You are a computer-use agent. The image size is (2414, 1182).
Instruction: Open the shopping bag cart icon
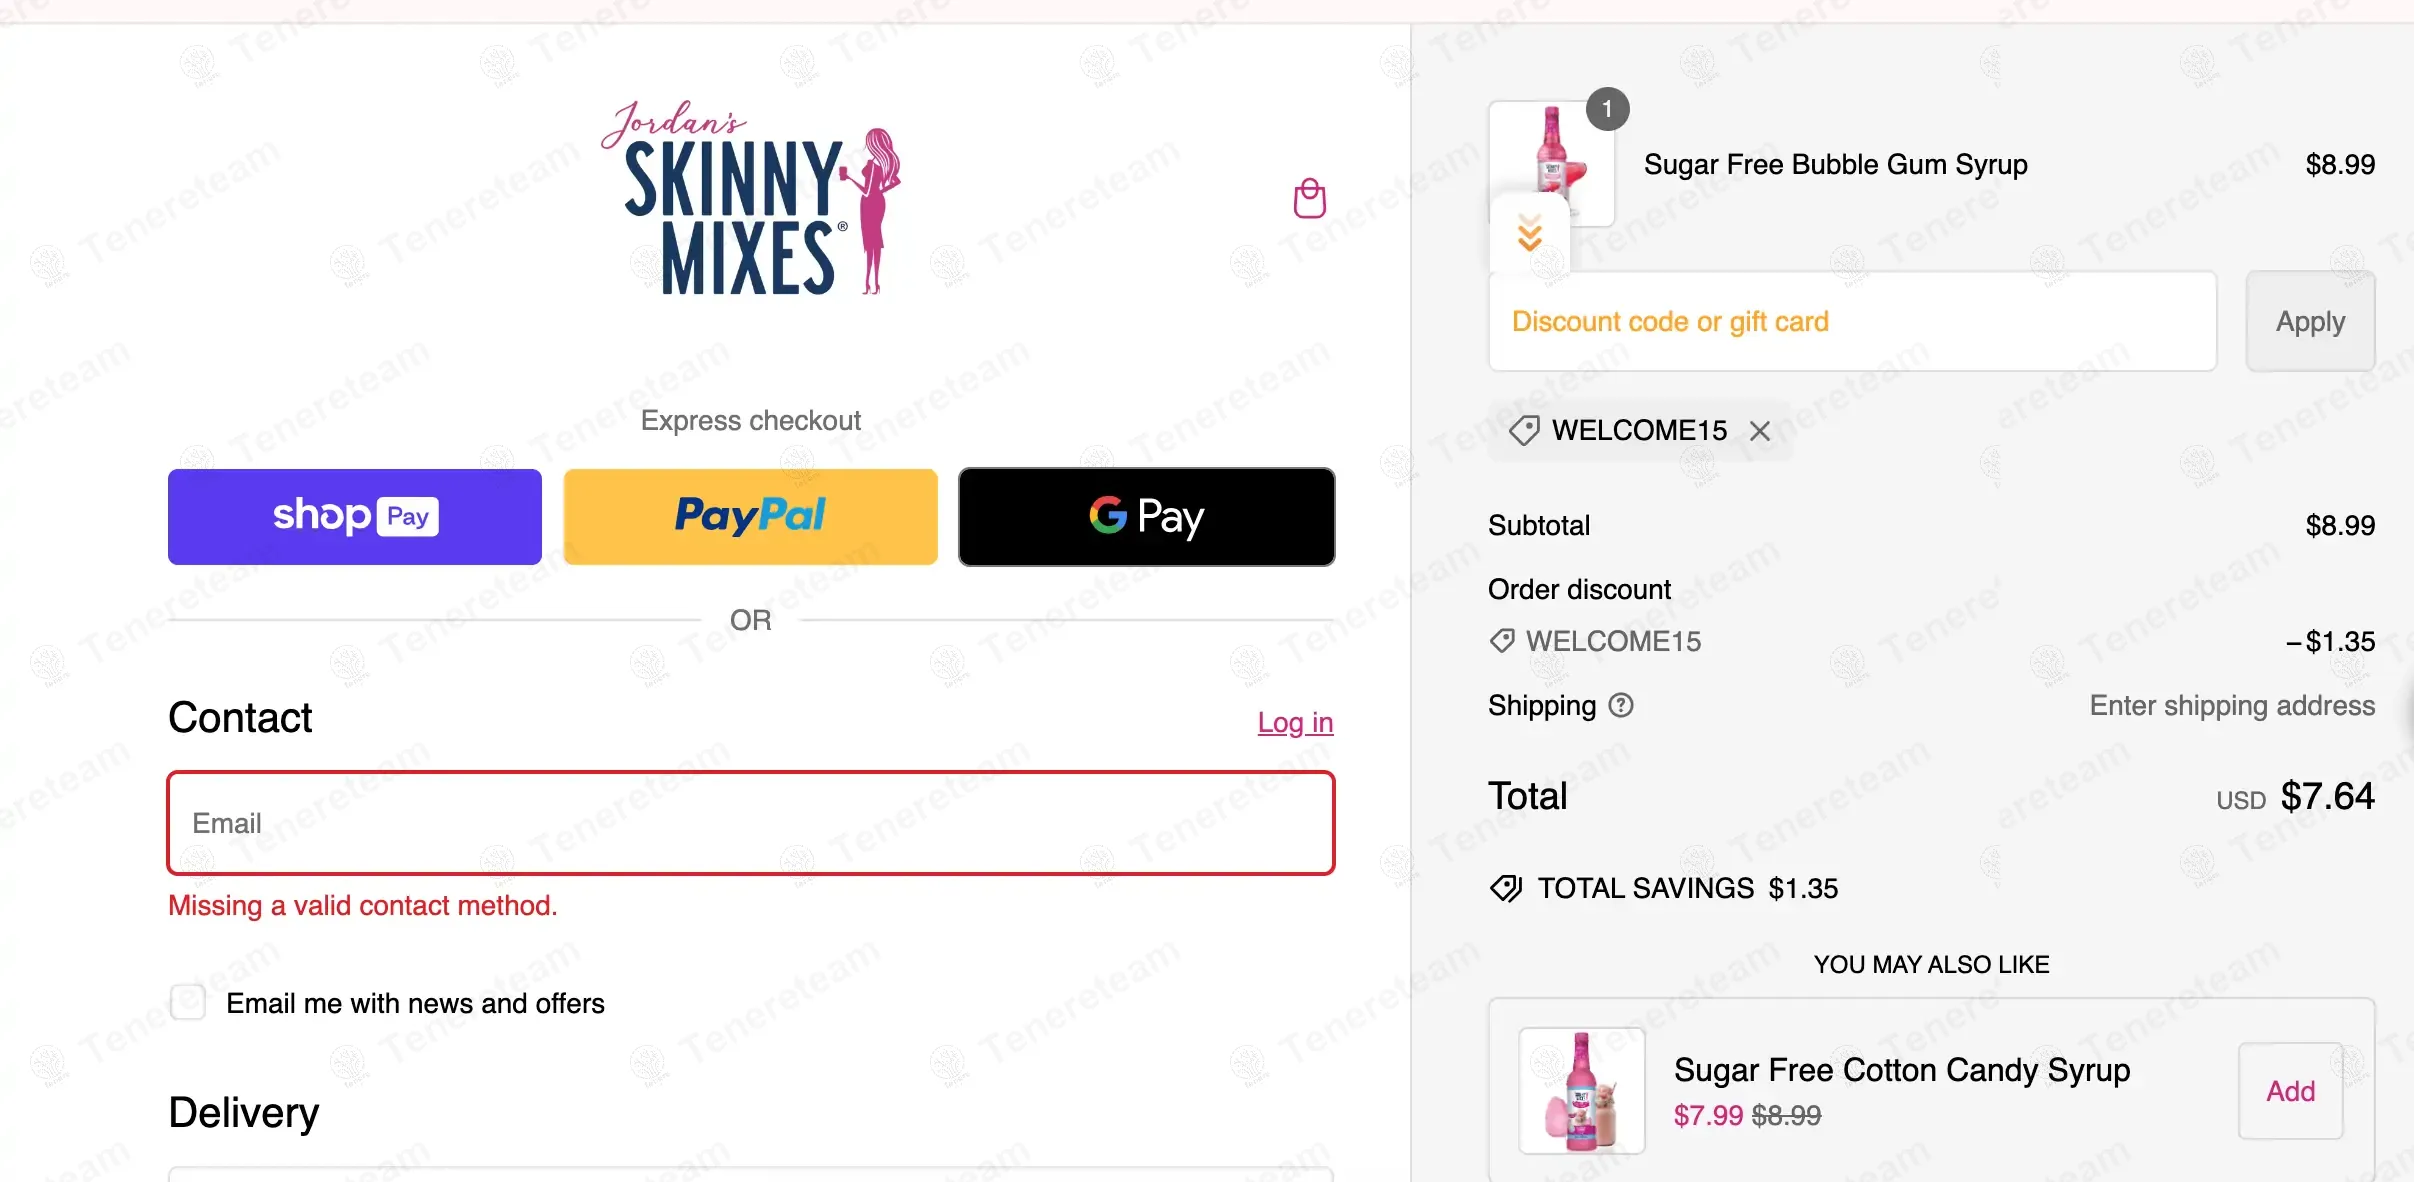tap(1309, 198)
